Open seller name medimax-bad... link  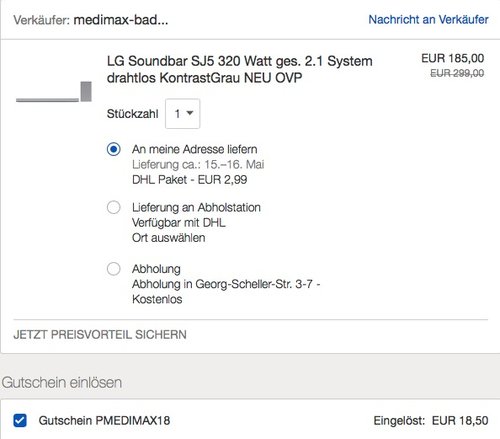pyautogui.click(x=121, y=20)
